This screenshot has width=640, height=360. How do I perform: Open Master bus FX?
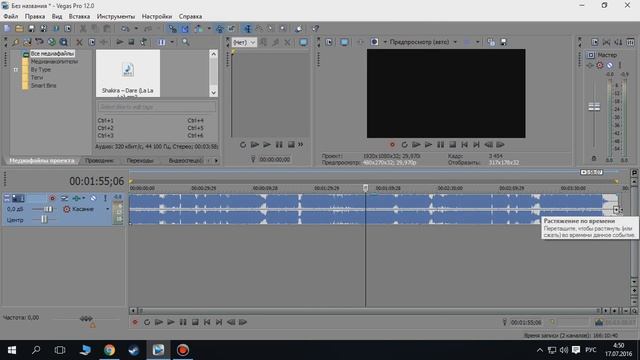[590, 65]
